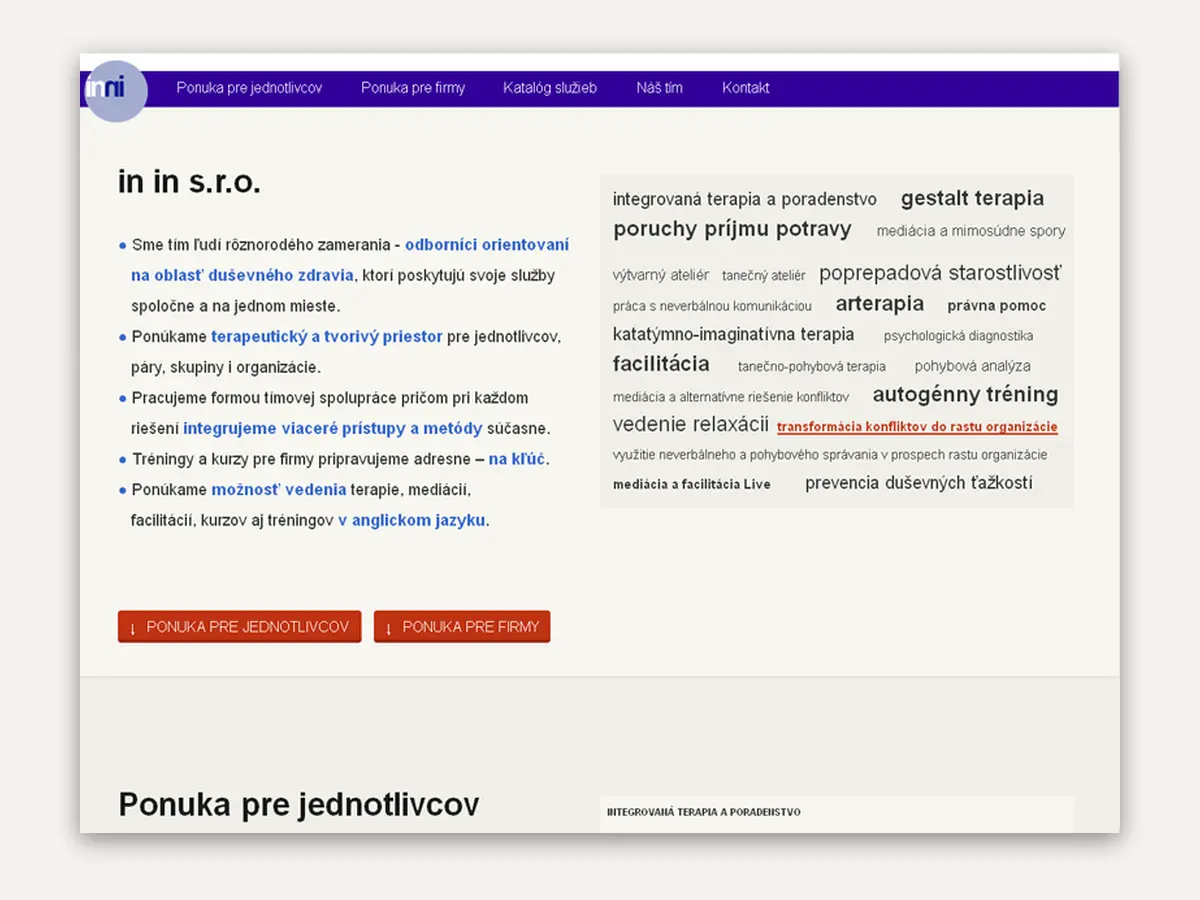The height and width of the screenshot is (900, 1200).
Task: Go to Katalóg služieb in navigation
Action: pyautogui.click(x=550, y=88)
